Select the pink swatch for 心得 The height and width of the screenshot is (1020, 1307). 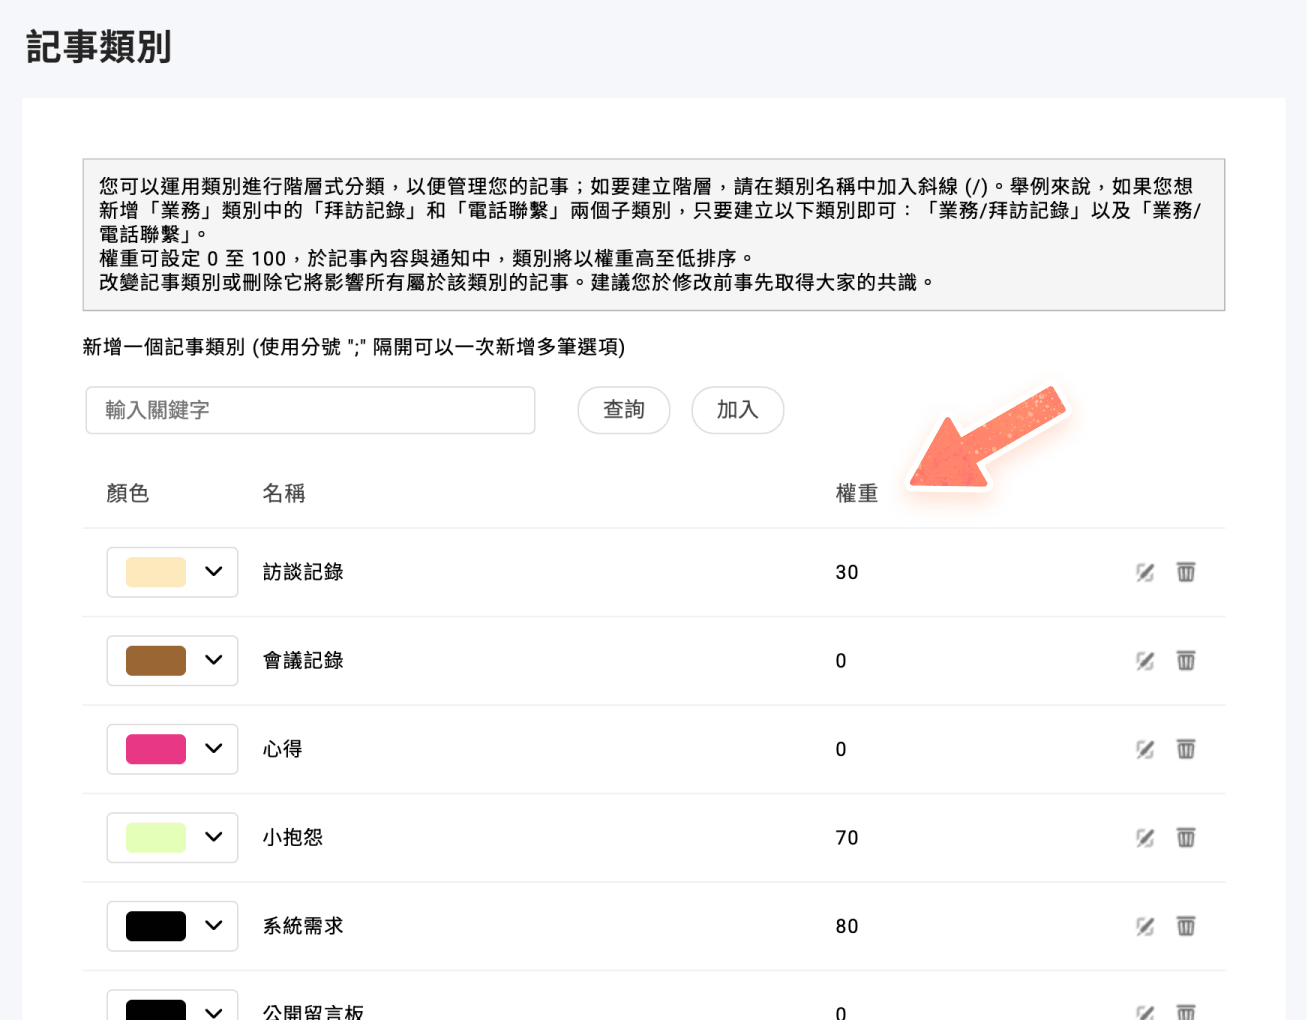click(156, 749)
